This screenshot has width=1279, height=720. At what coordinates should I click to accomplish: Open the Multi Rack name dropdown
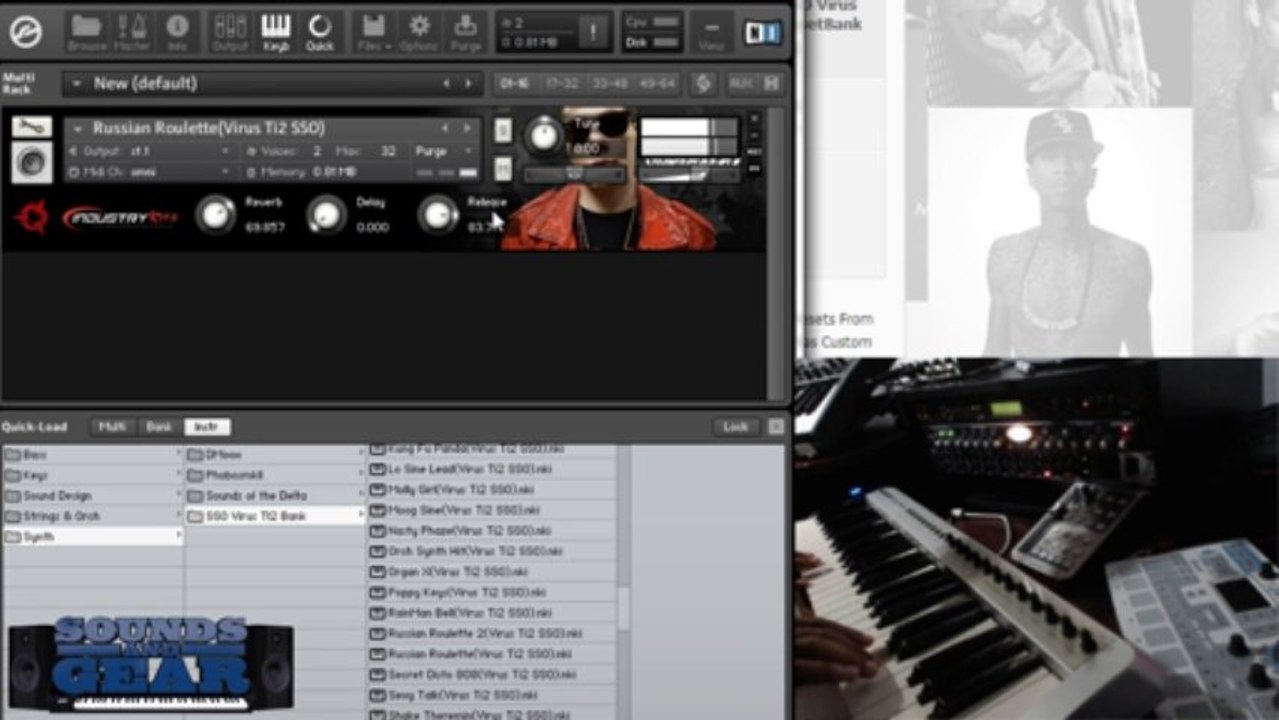pyautogui.click(x=75, y=84)
